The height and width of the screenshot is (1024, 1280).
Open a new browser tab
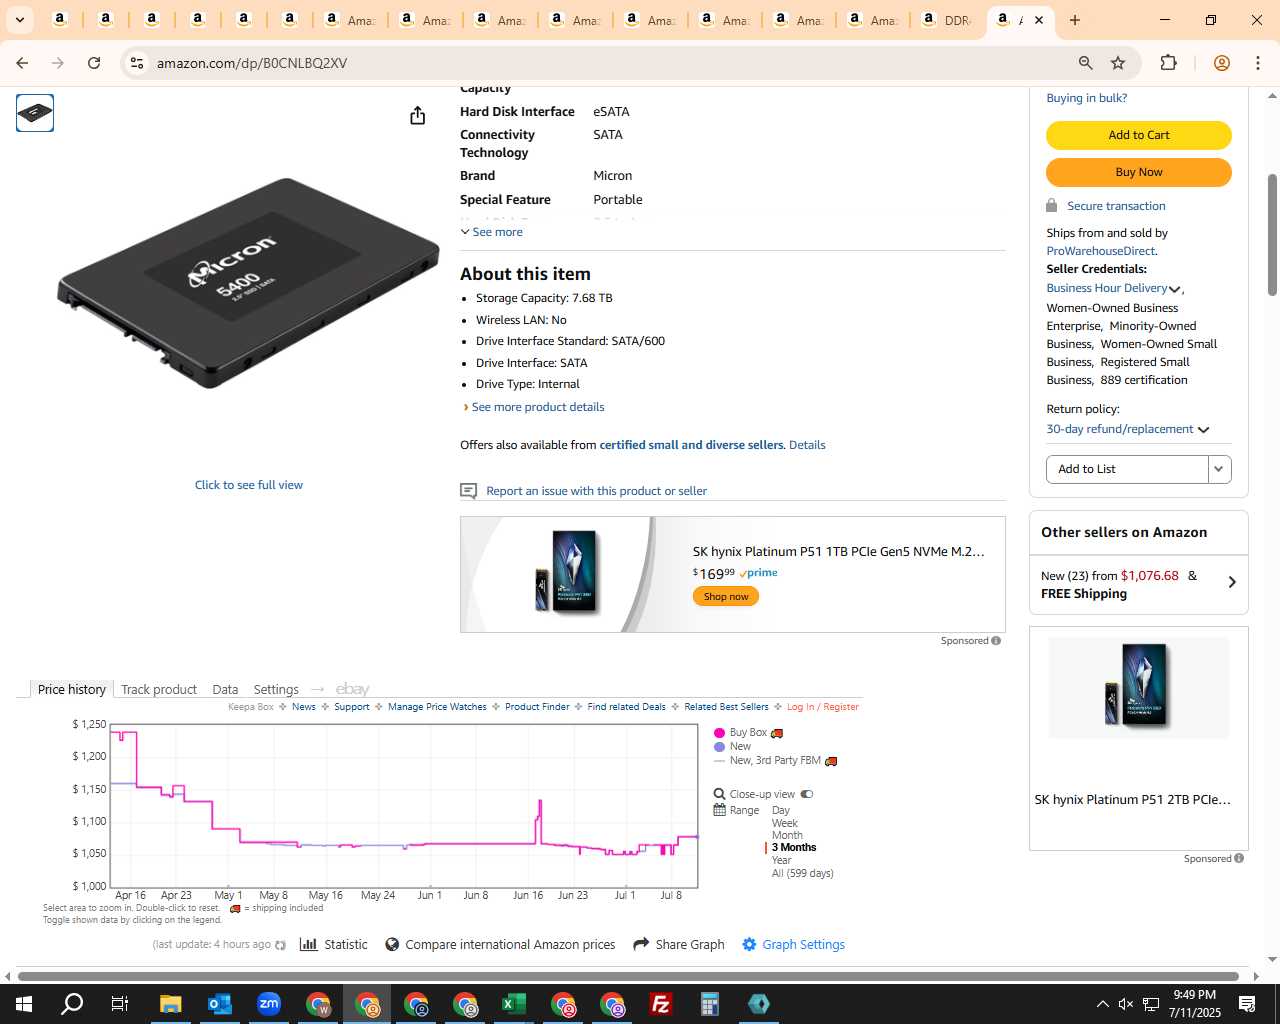[x=1075, y=20]
